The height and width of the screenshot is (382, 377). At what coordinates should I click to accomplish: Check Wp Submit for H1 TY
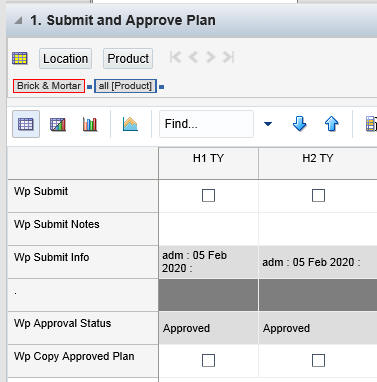208,196
